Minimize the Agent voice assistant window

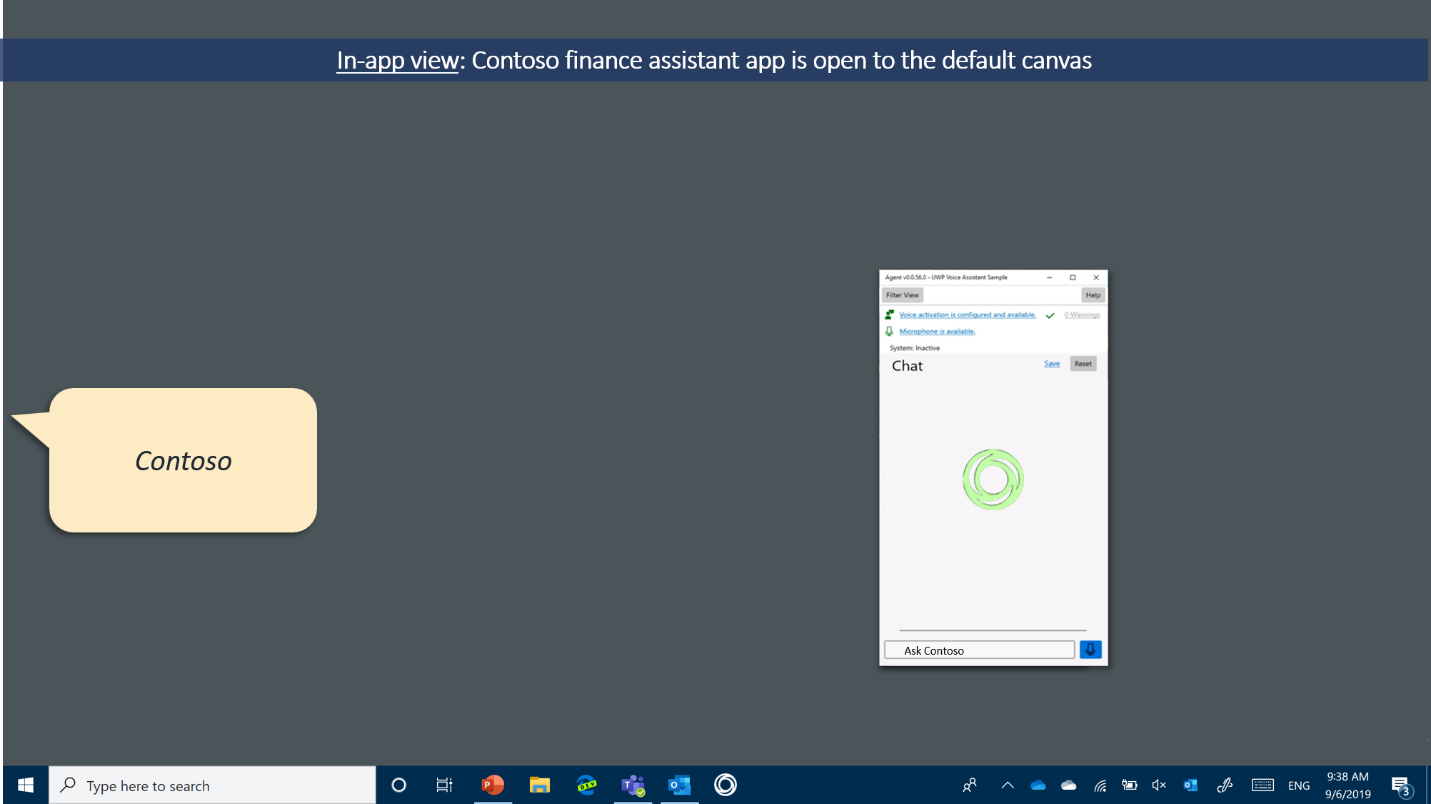click(1049, 277)
